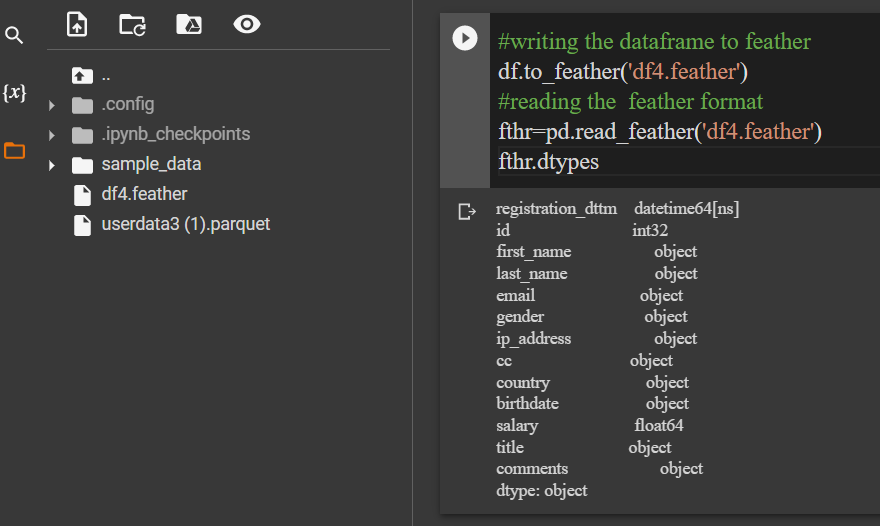Screen dimensions: 880x526
Task: Click registration_dttm in output
Action: [556, 209]
